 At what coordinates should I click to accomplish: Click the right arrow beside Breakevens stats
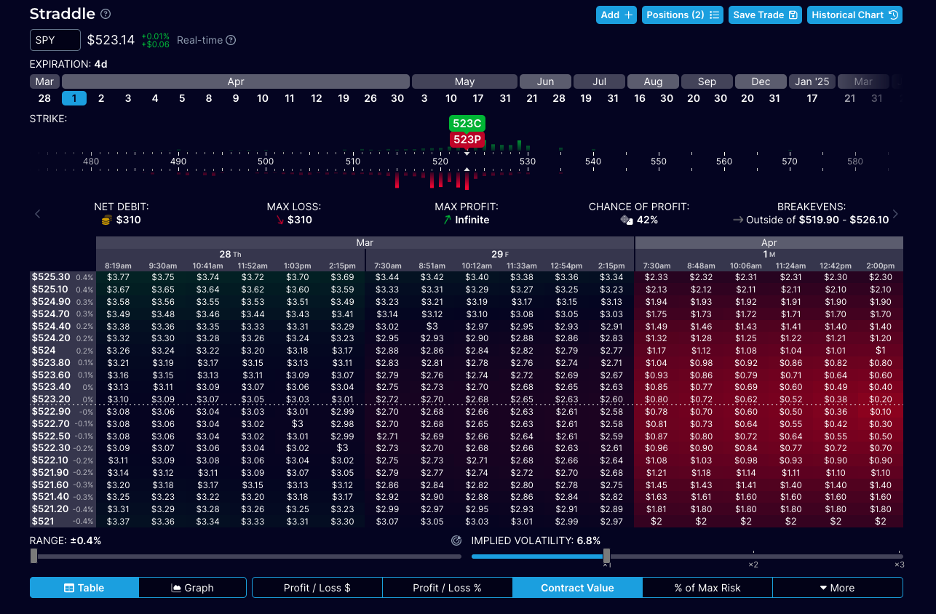pos(895,213)
